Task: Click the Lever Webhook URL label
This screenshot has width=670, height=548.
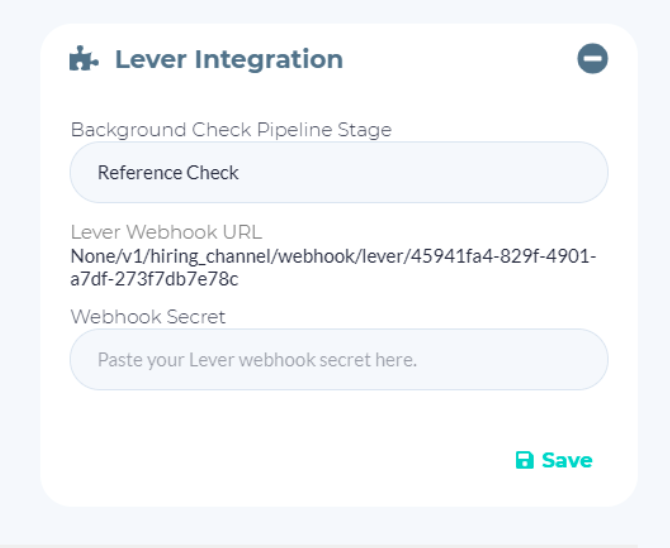Action: pyautogui.click(x=166, y=232)
